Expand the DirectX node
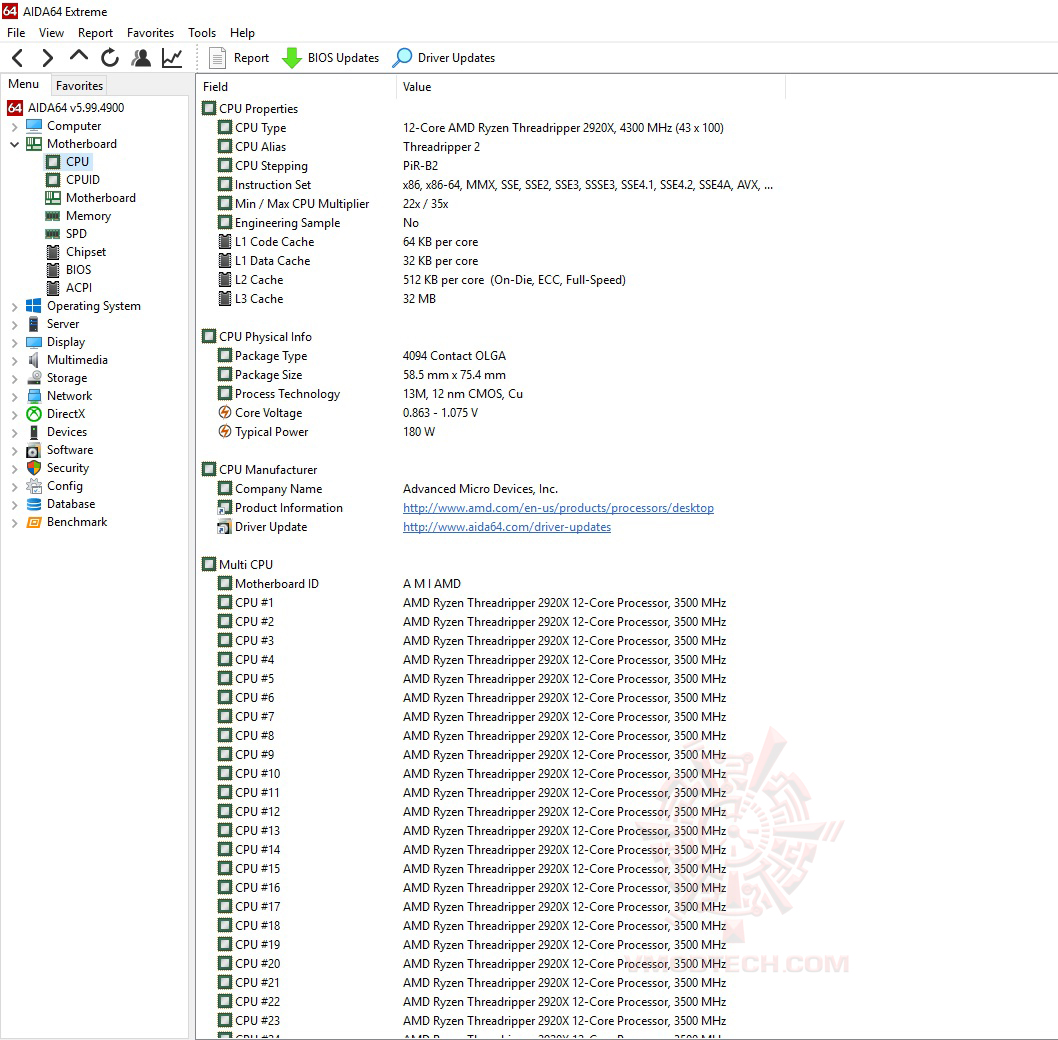Image resolution: width=1058 pixels, height=1040 pixels. point(14,414)
